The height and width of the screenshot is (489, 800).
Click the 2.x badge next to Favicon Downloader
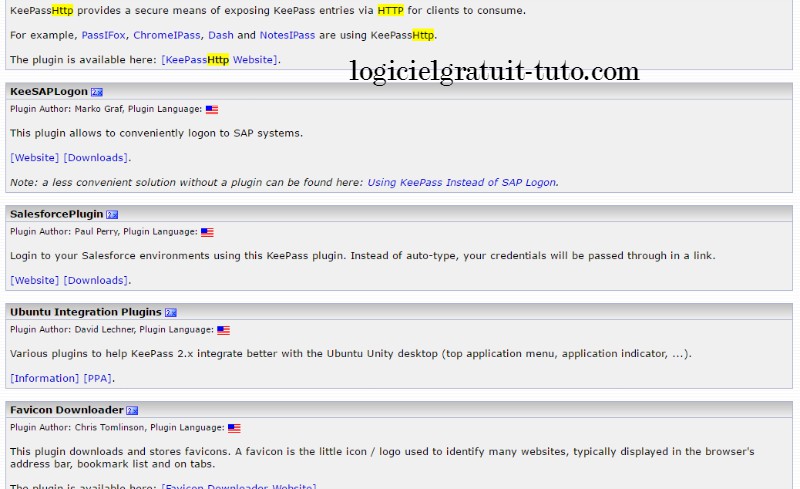(132, 410)
